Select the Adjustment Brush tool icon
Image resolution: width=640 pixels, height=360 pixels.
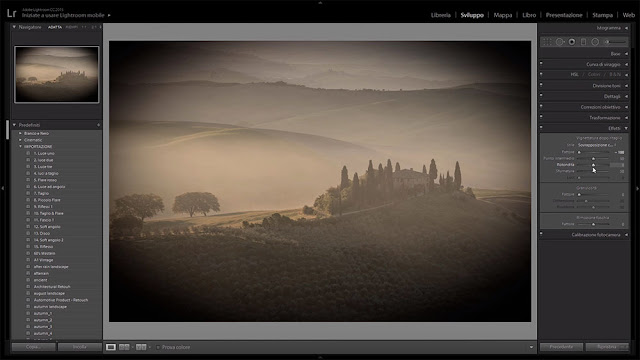[615, 42]
